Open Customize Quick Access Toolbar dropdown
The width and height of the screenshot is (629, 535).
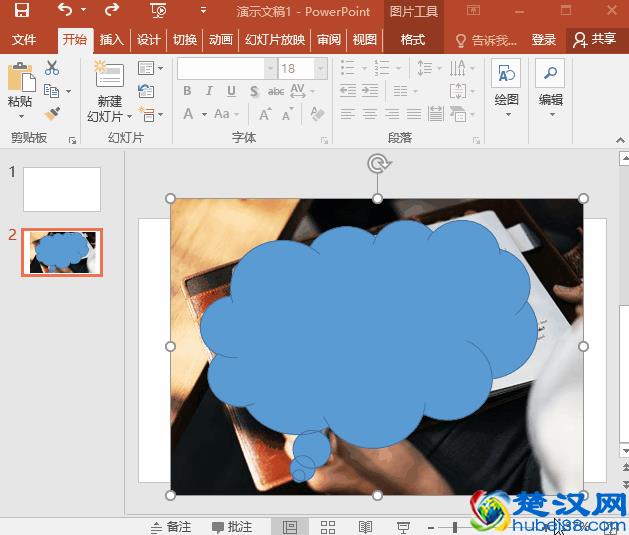point(203,10)
